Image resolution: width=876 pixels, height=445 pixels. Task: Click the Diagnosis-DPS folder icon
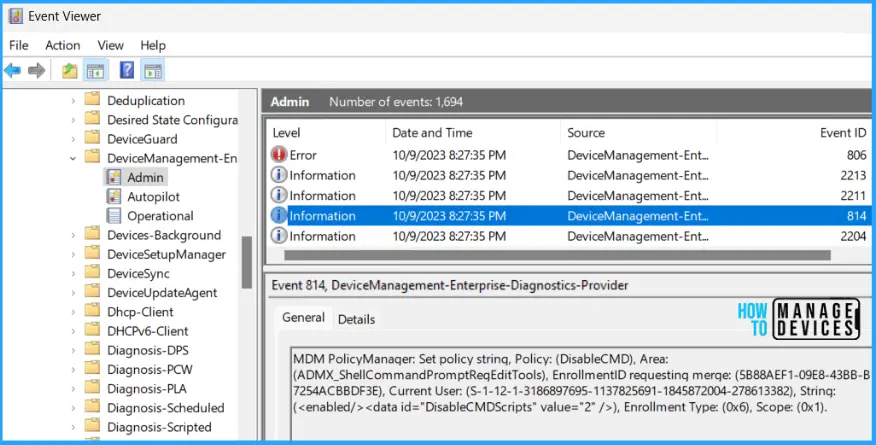click(92, 350)
